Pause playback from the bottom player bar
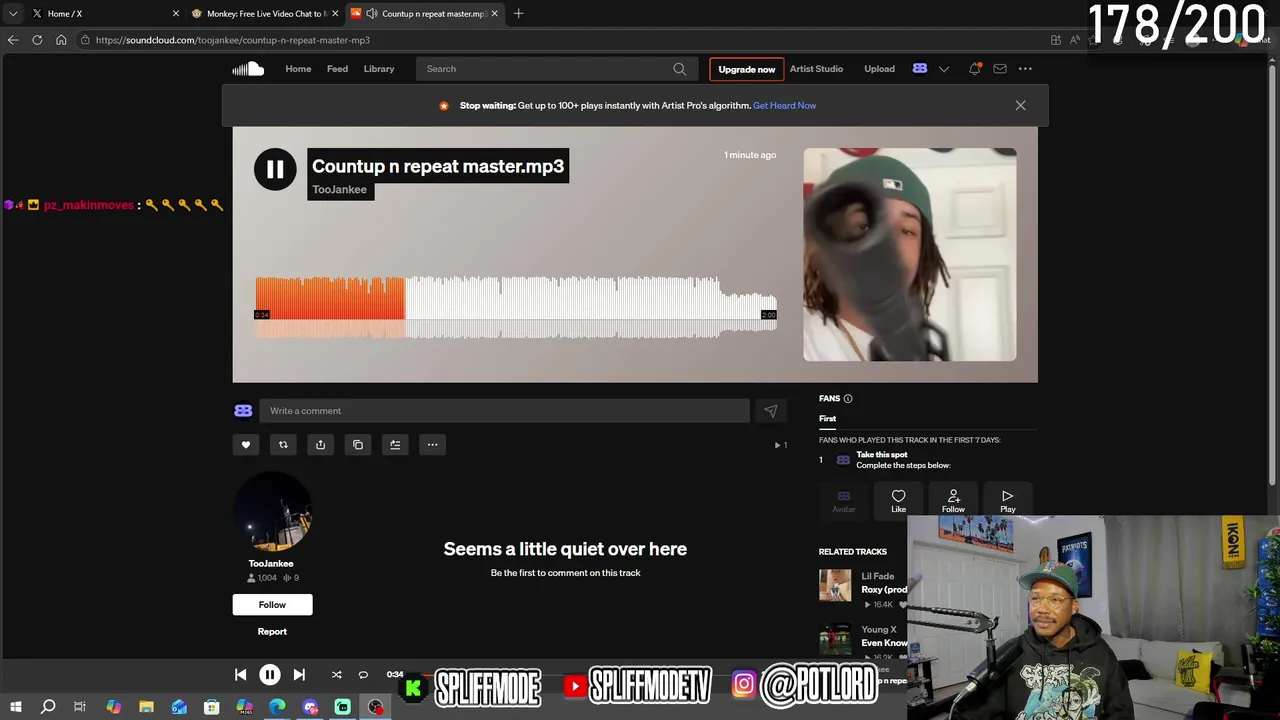Screen dimensions: 1280x720 point(270,675)
